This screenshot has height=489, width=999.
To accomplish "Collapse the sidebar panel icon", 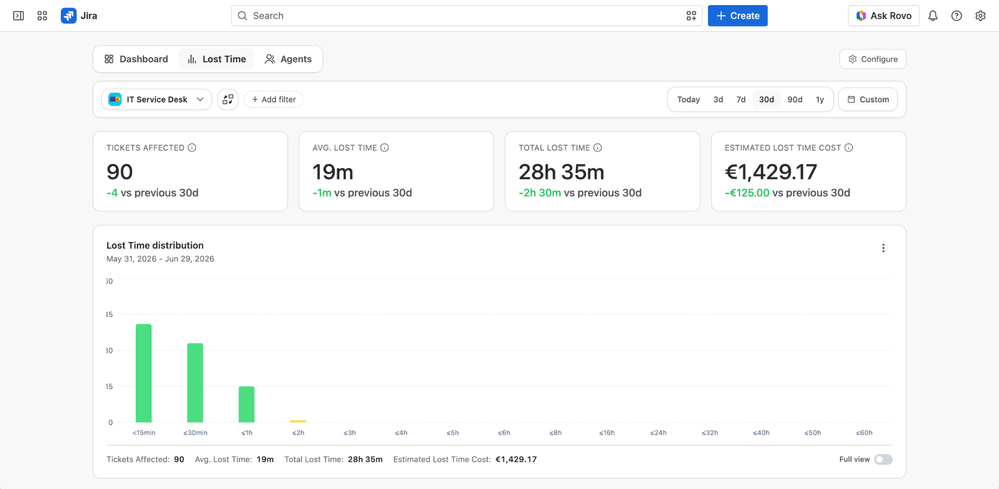I will pyautogui.click(x=18, y=16).
